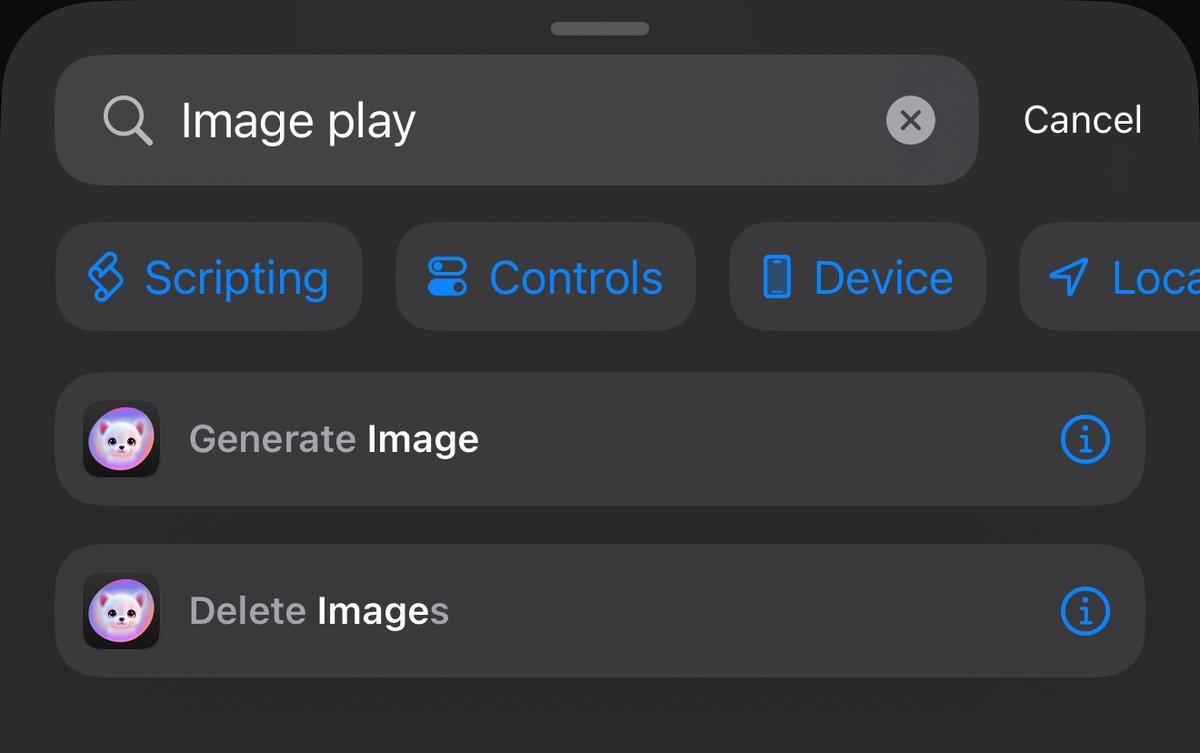The height and width of the screenshot is (753, 1200).
Task: Open the partially visible Location category text
Action: (1156, 278)
